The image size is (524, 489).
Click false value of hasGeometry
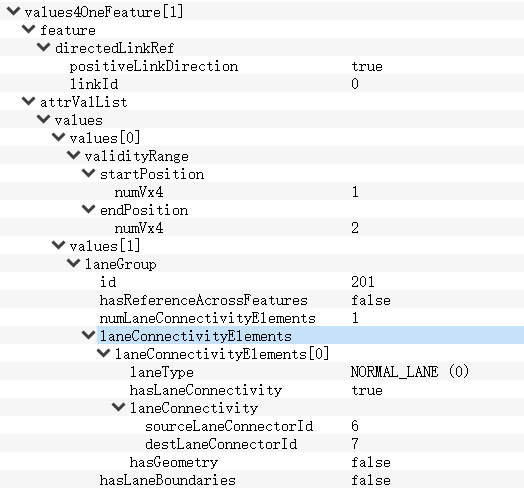[x=371, y=462]
